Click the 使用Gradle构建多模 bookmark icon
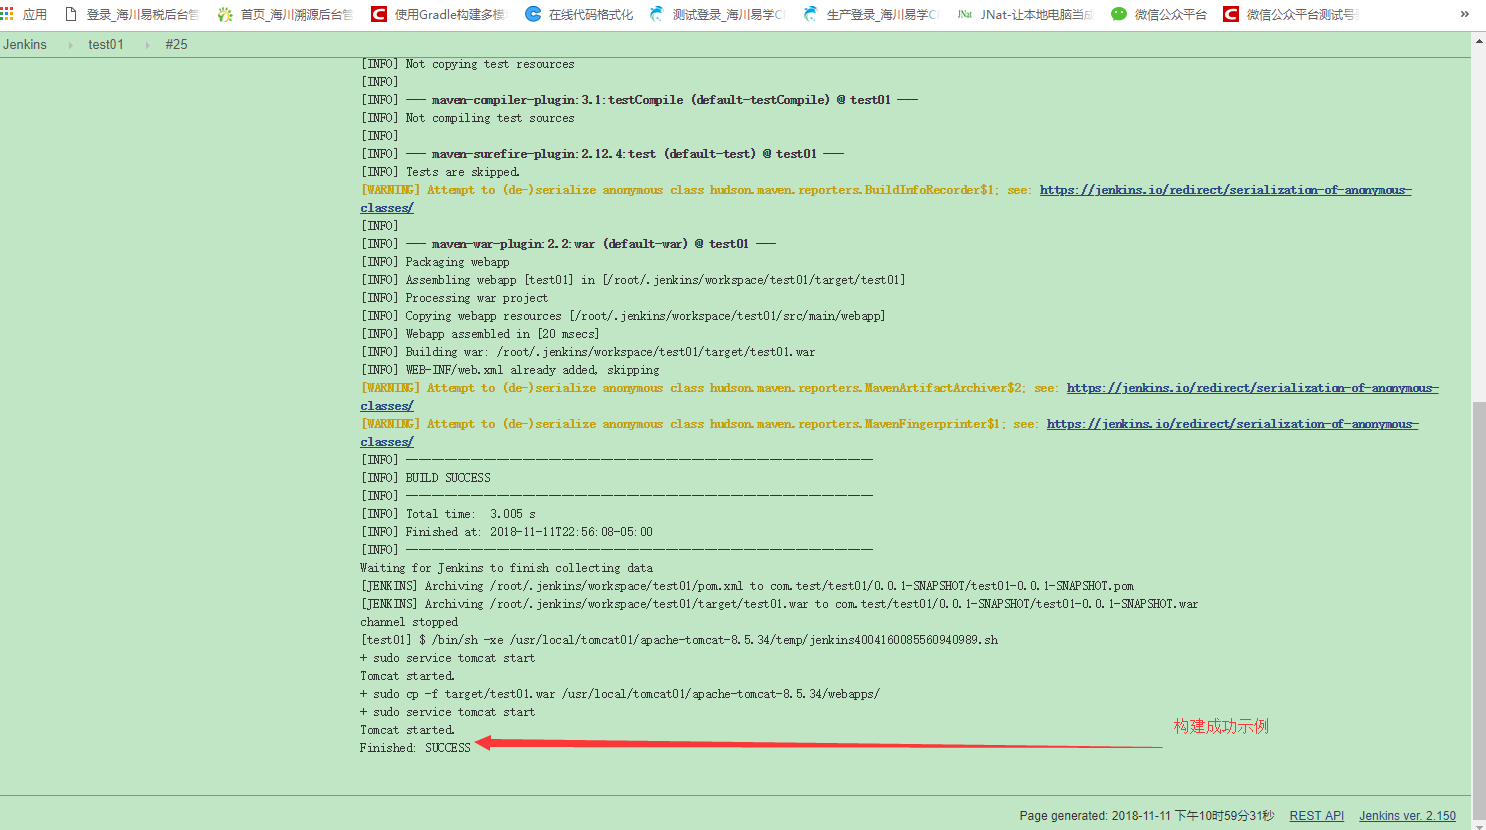The height and width of the screenshot is (830, 1486). coord(379,14)
